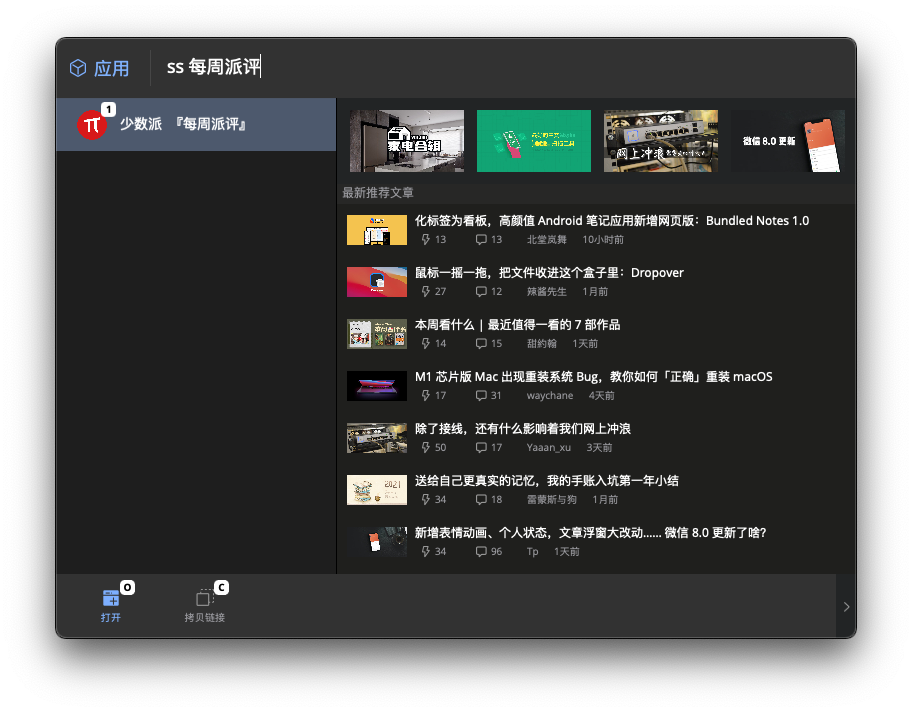Click the 本周看什么 article thumbnail
This screenshot has width=912, height=712.
pyautogui.click(x=377, y=334)
